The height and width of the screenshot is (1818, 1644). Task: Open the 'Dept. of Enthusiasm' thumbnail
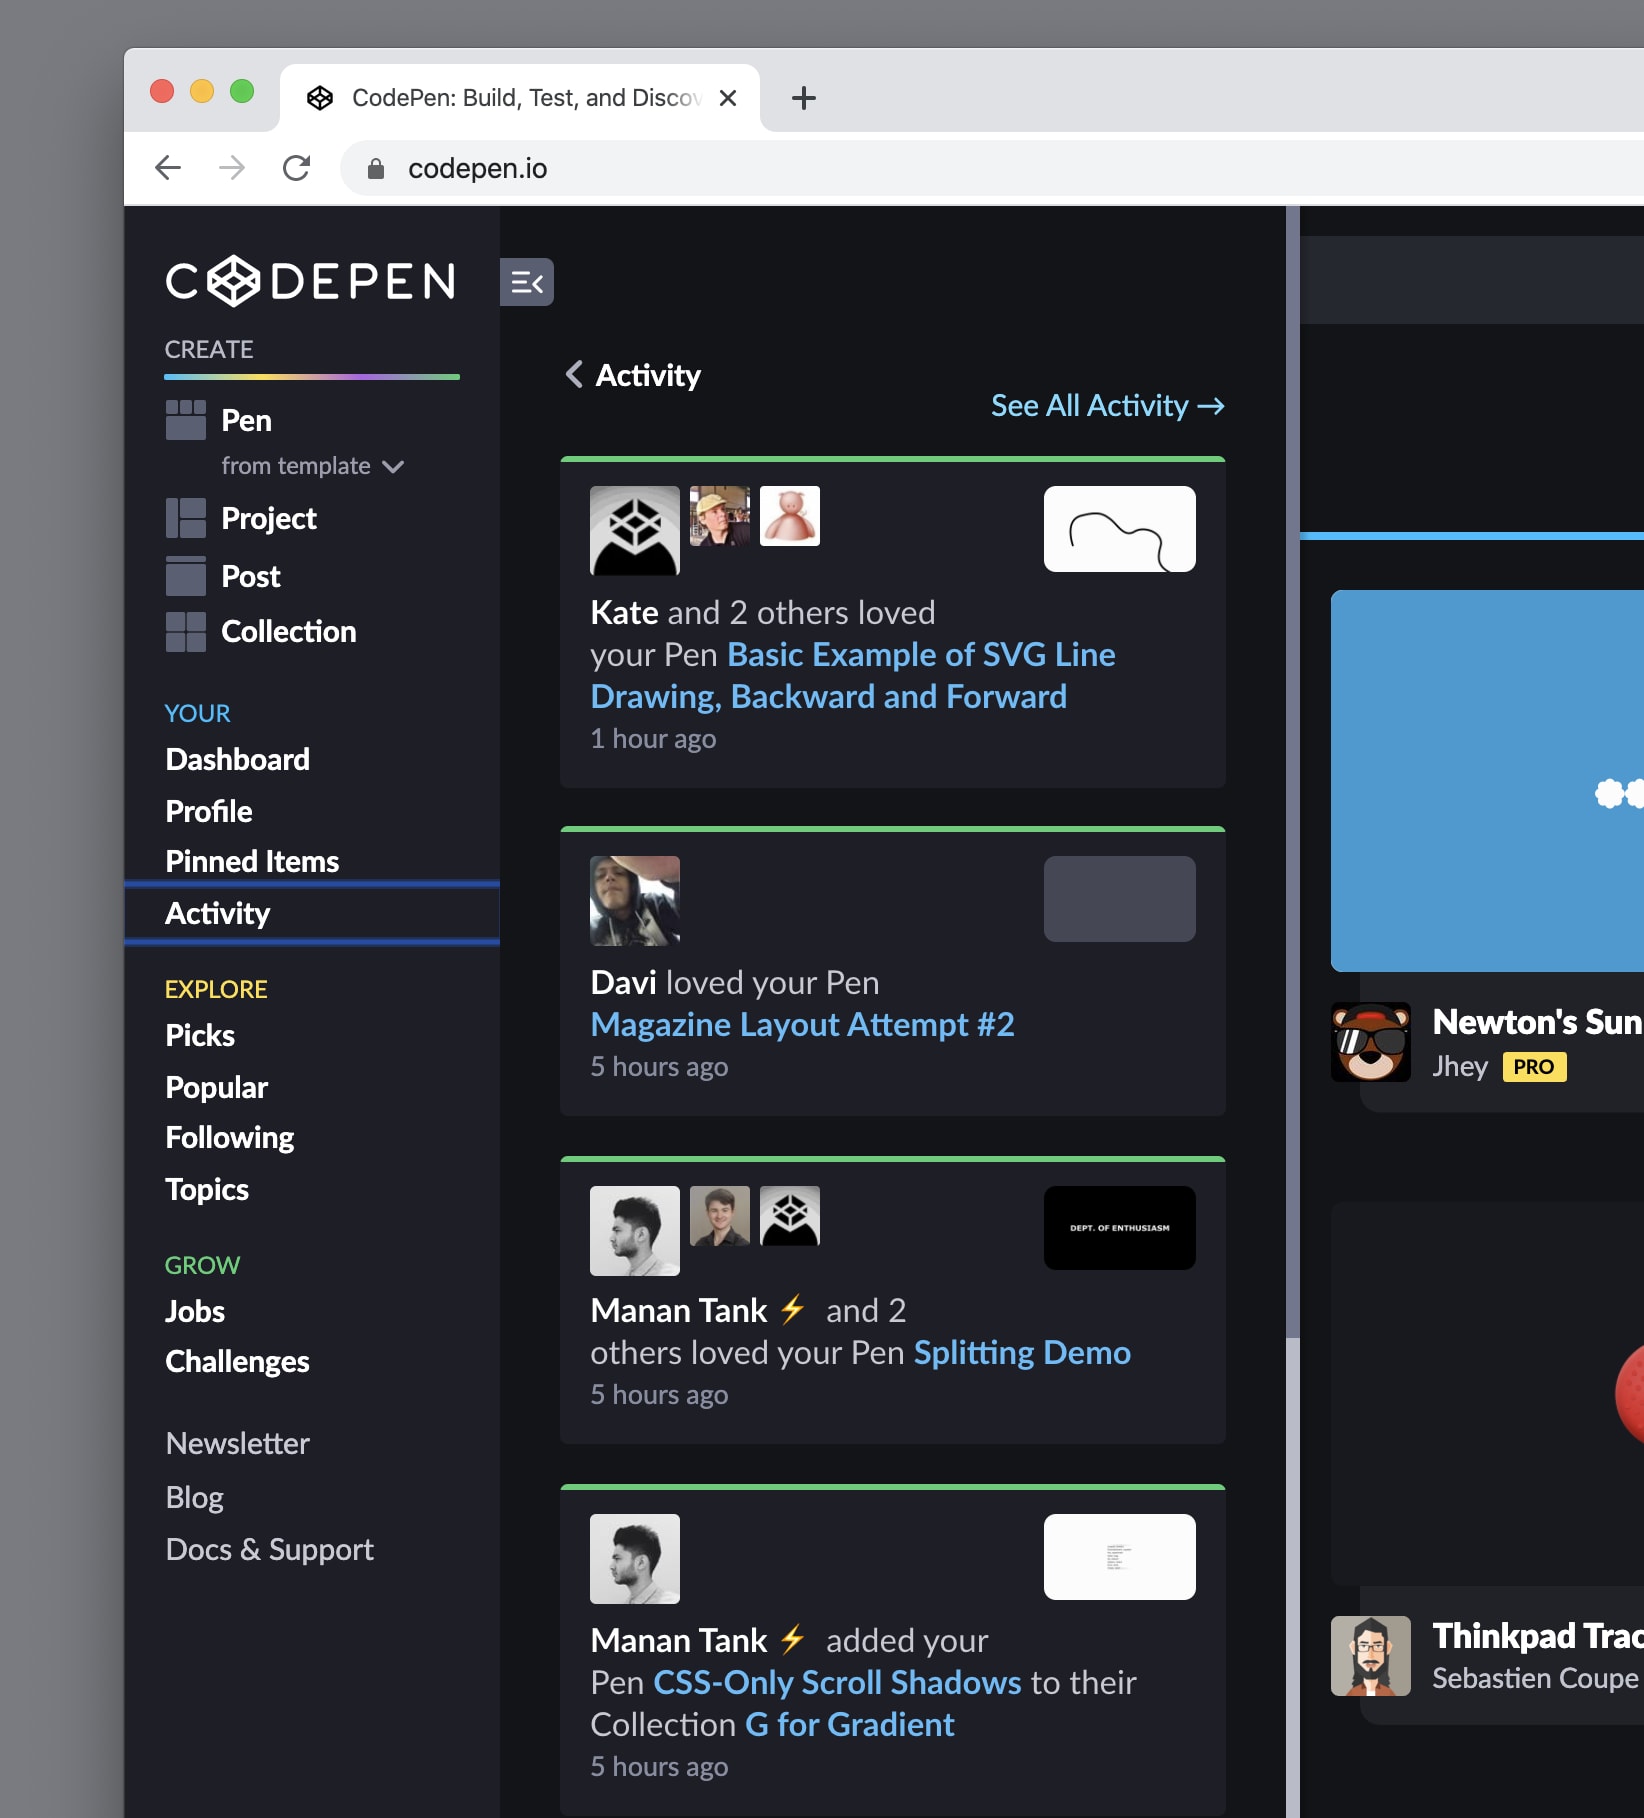pyautogui.click(x=1120, y=1228)
